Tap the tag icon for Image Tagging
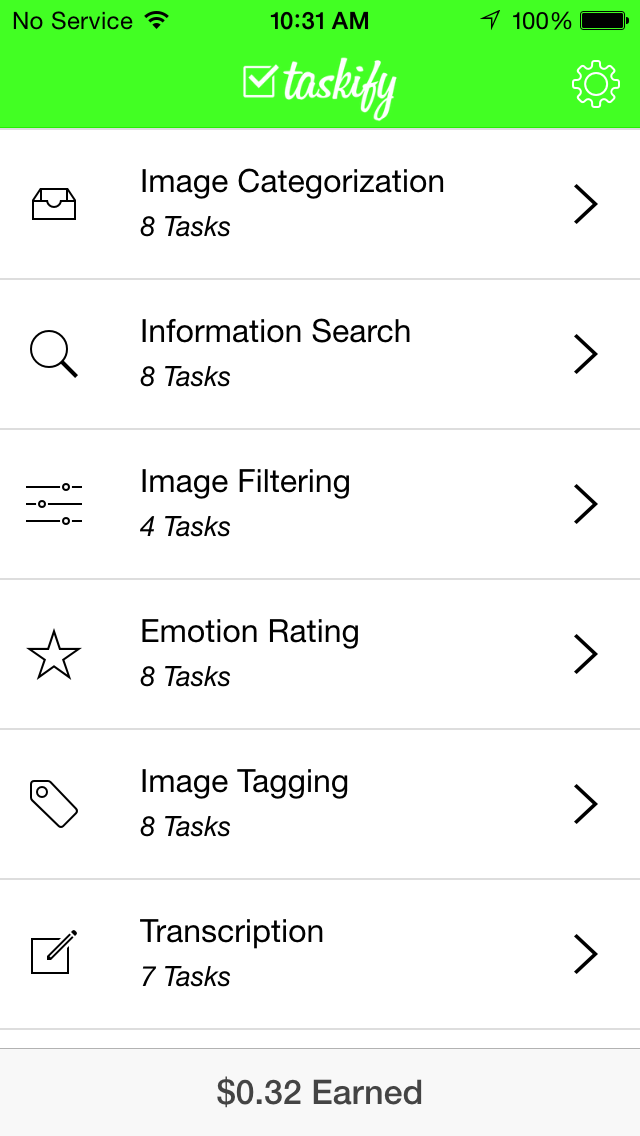 click(x=54, y=803)
